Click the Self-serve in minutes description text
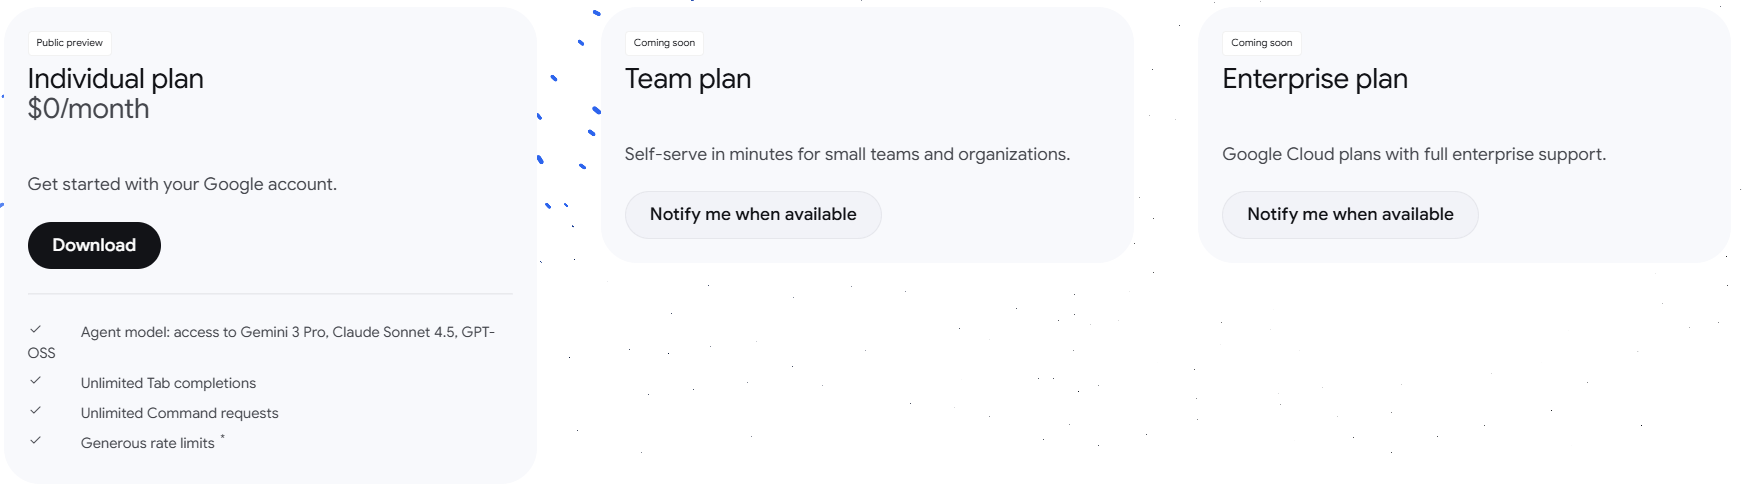Image resolution: width=1743 pixels, height=492 pixels. [x=846, y=154]
